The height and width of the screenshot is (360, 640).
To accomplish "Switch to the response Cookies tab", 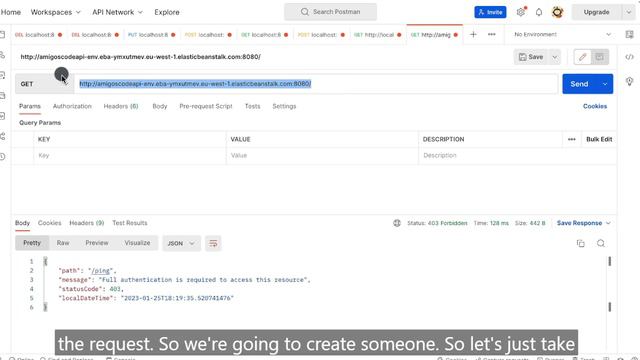I will (x=49, y=223).
